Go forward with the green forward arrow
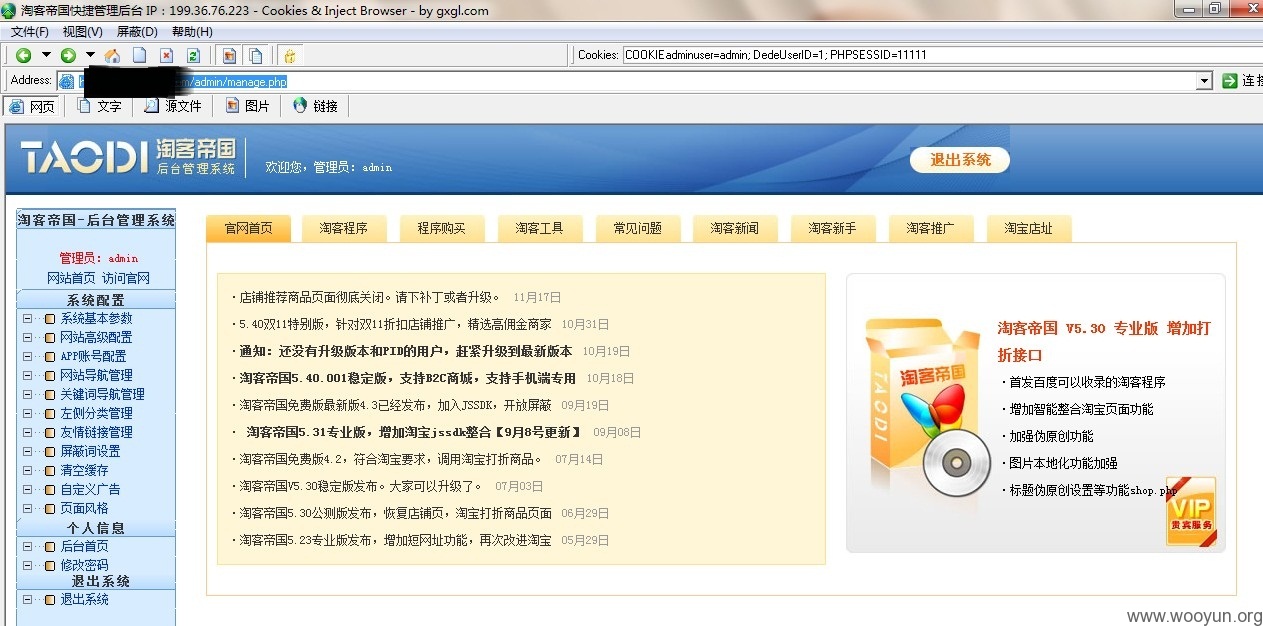Screen dimensions: 1263x626 [68, 55]
